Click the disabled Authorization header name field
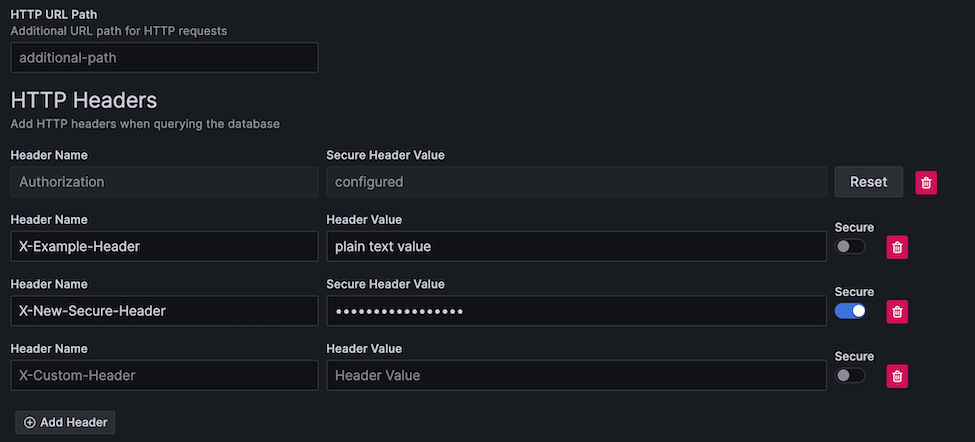 tap(164, 182)
